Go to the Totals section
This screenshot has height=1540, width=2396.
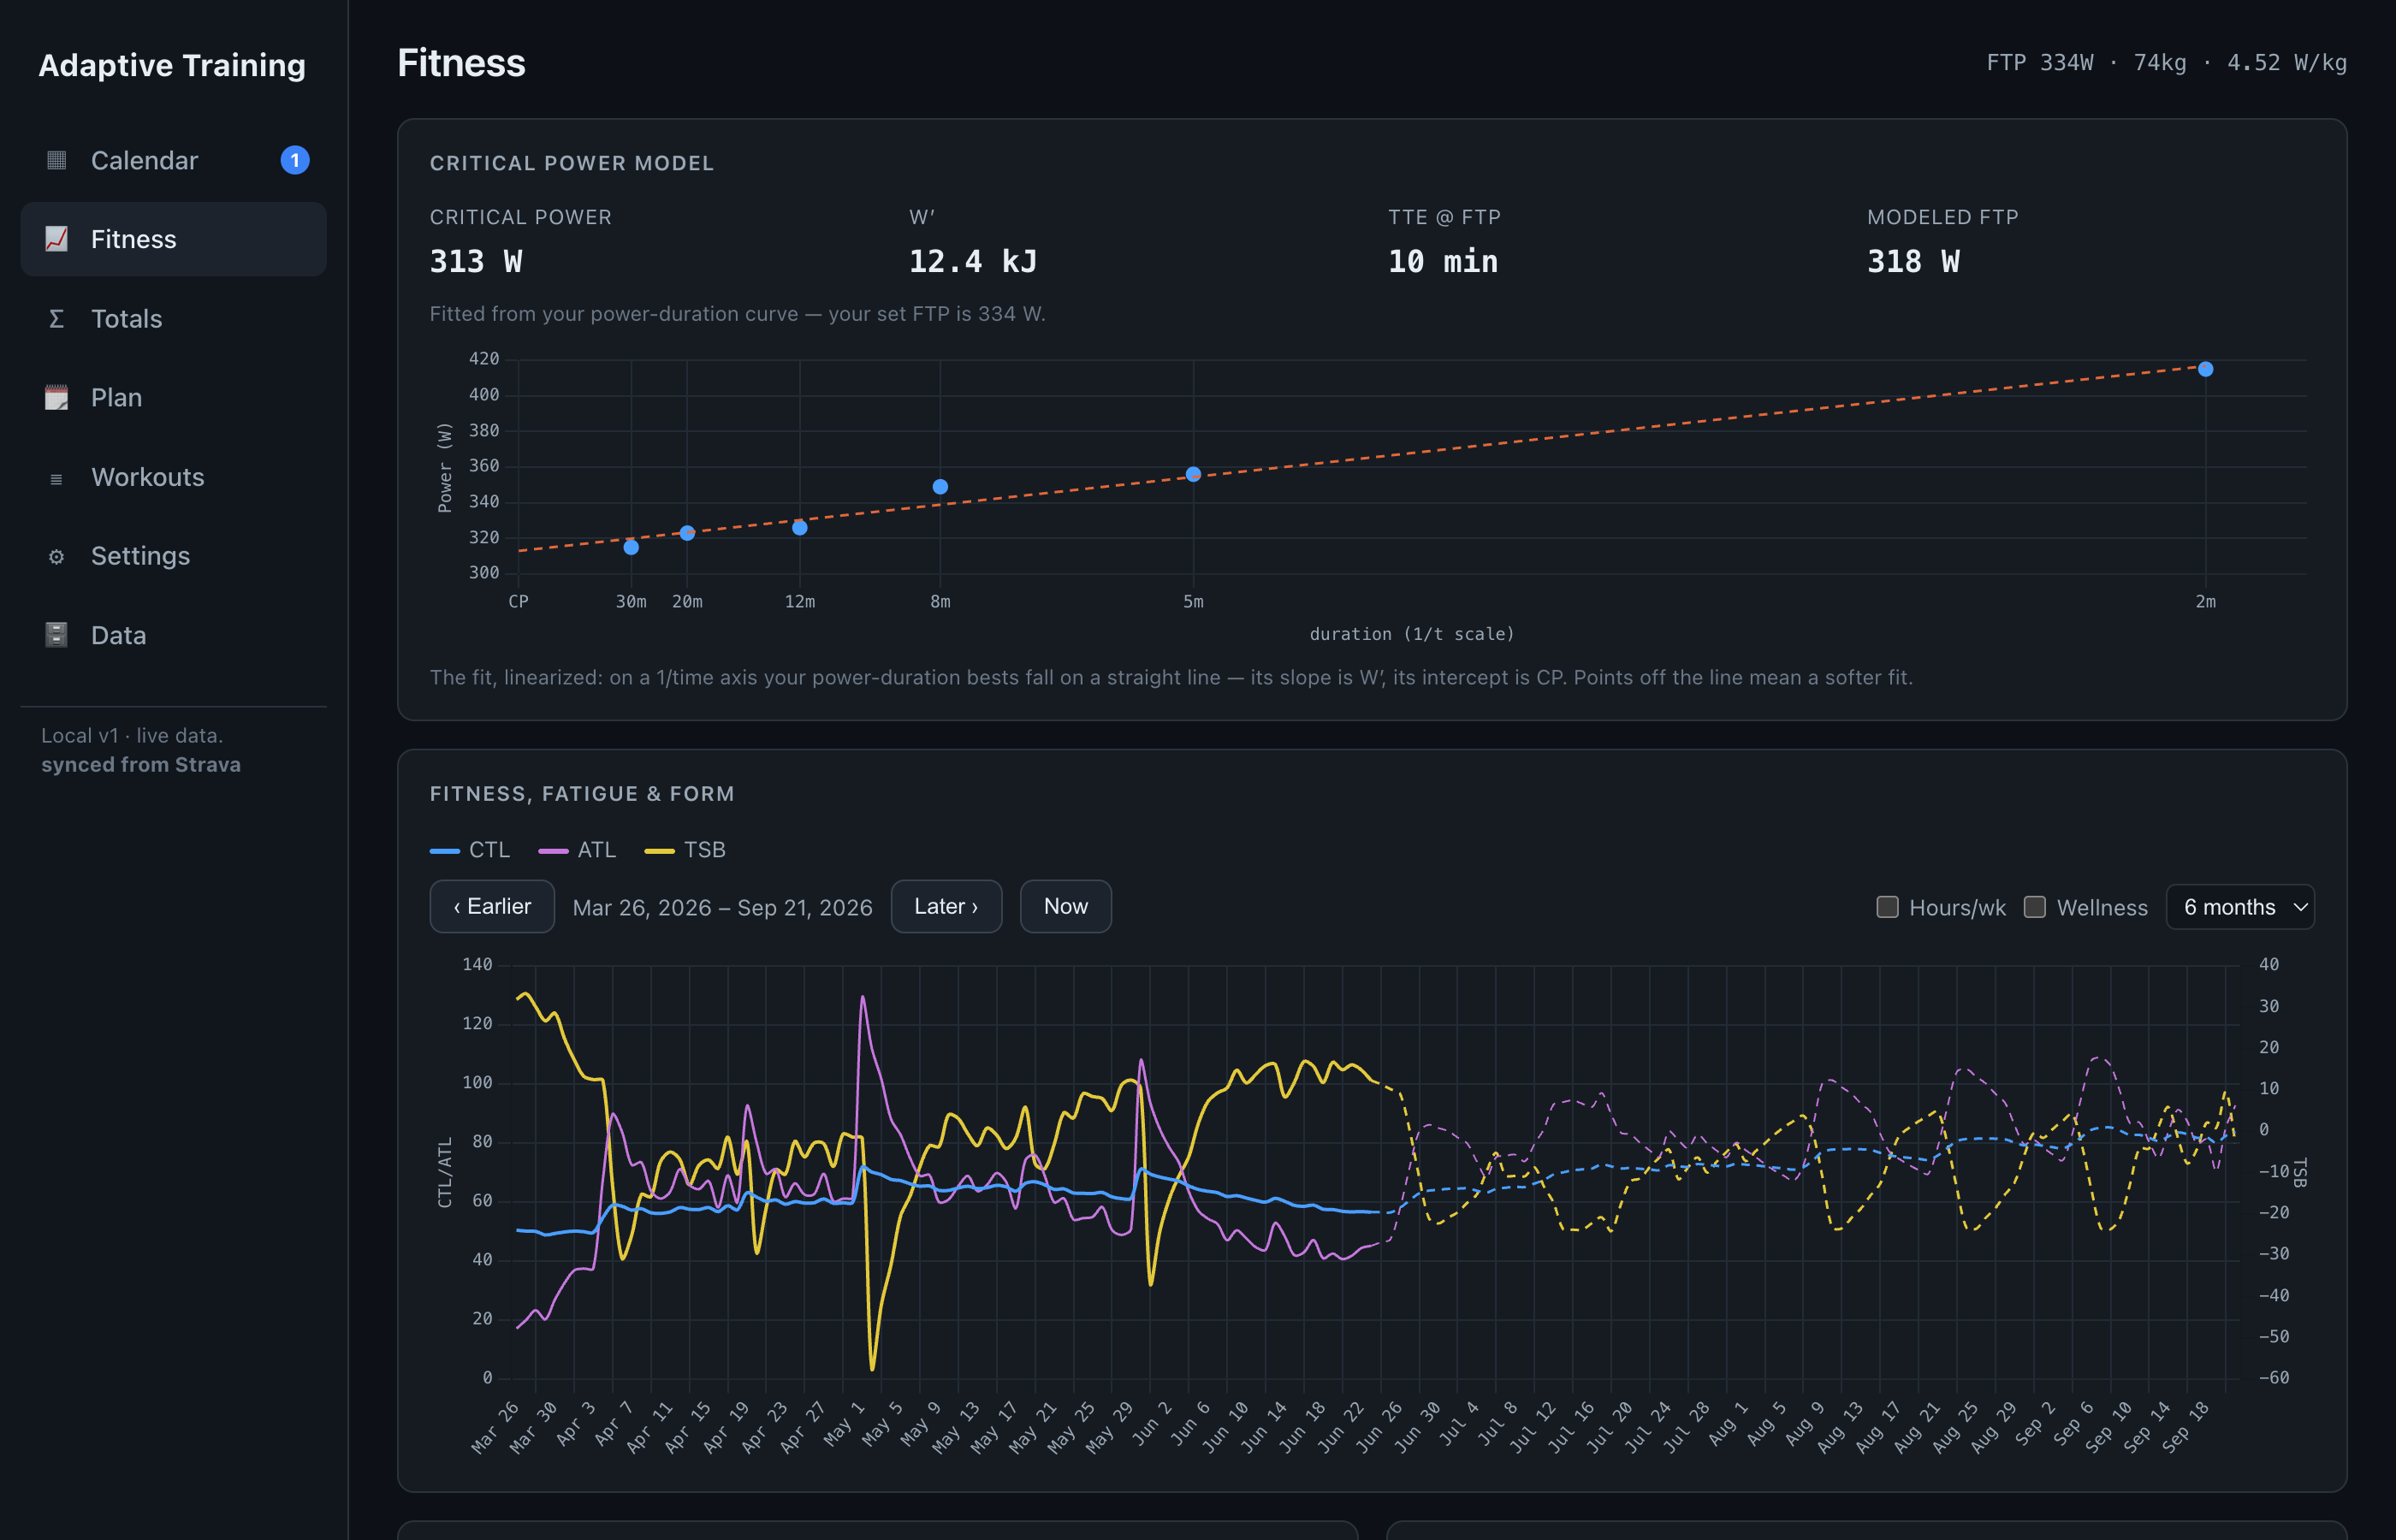coord(173,319)
